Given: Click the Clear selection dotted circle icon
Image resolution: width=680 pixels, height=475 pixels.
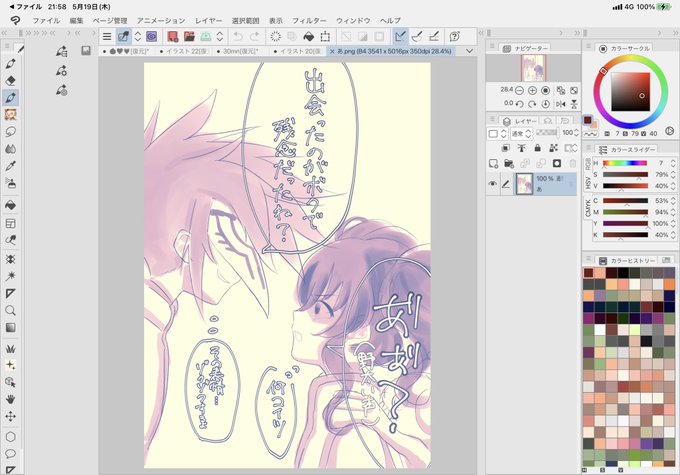Looking at the screenshot, I should tap(275, 36).
